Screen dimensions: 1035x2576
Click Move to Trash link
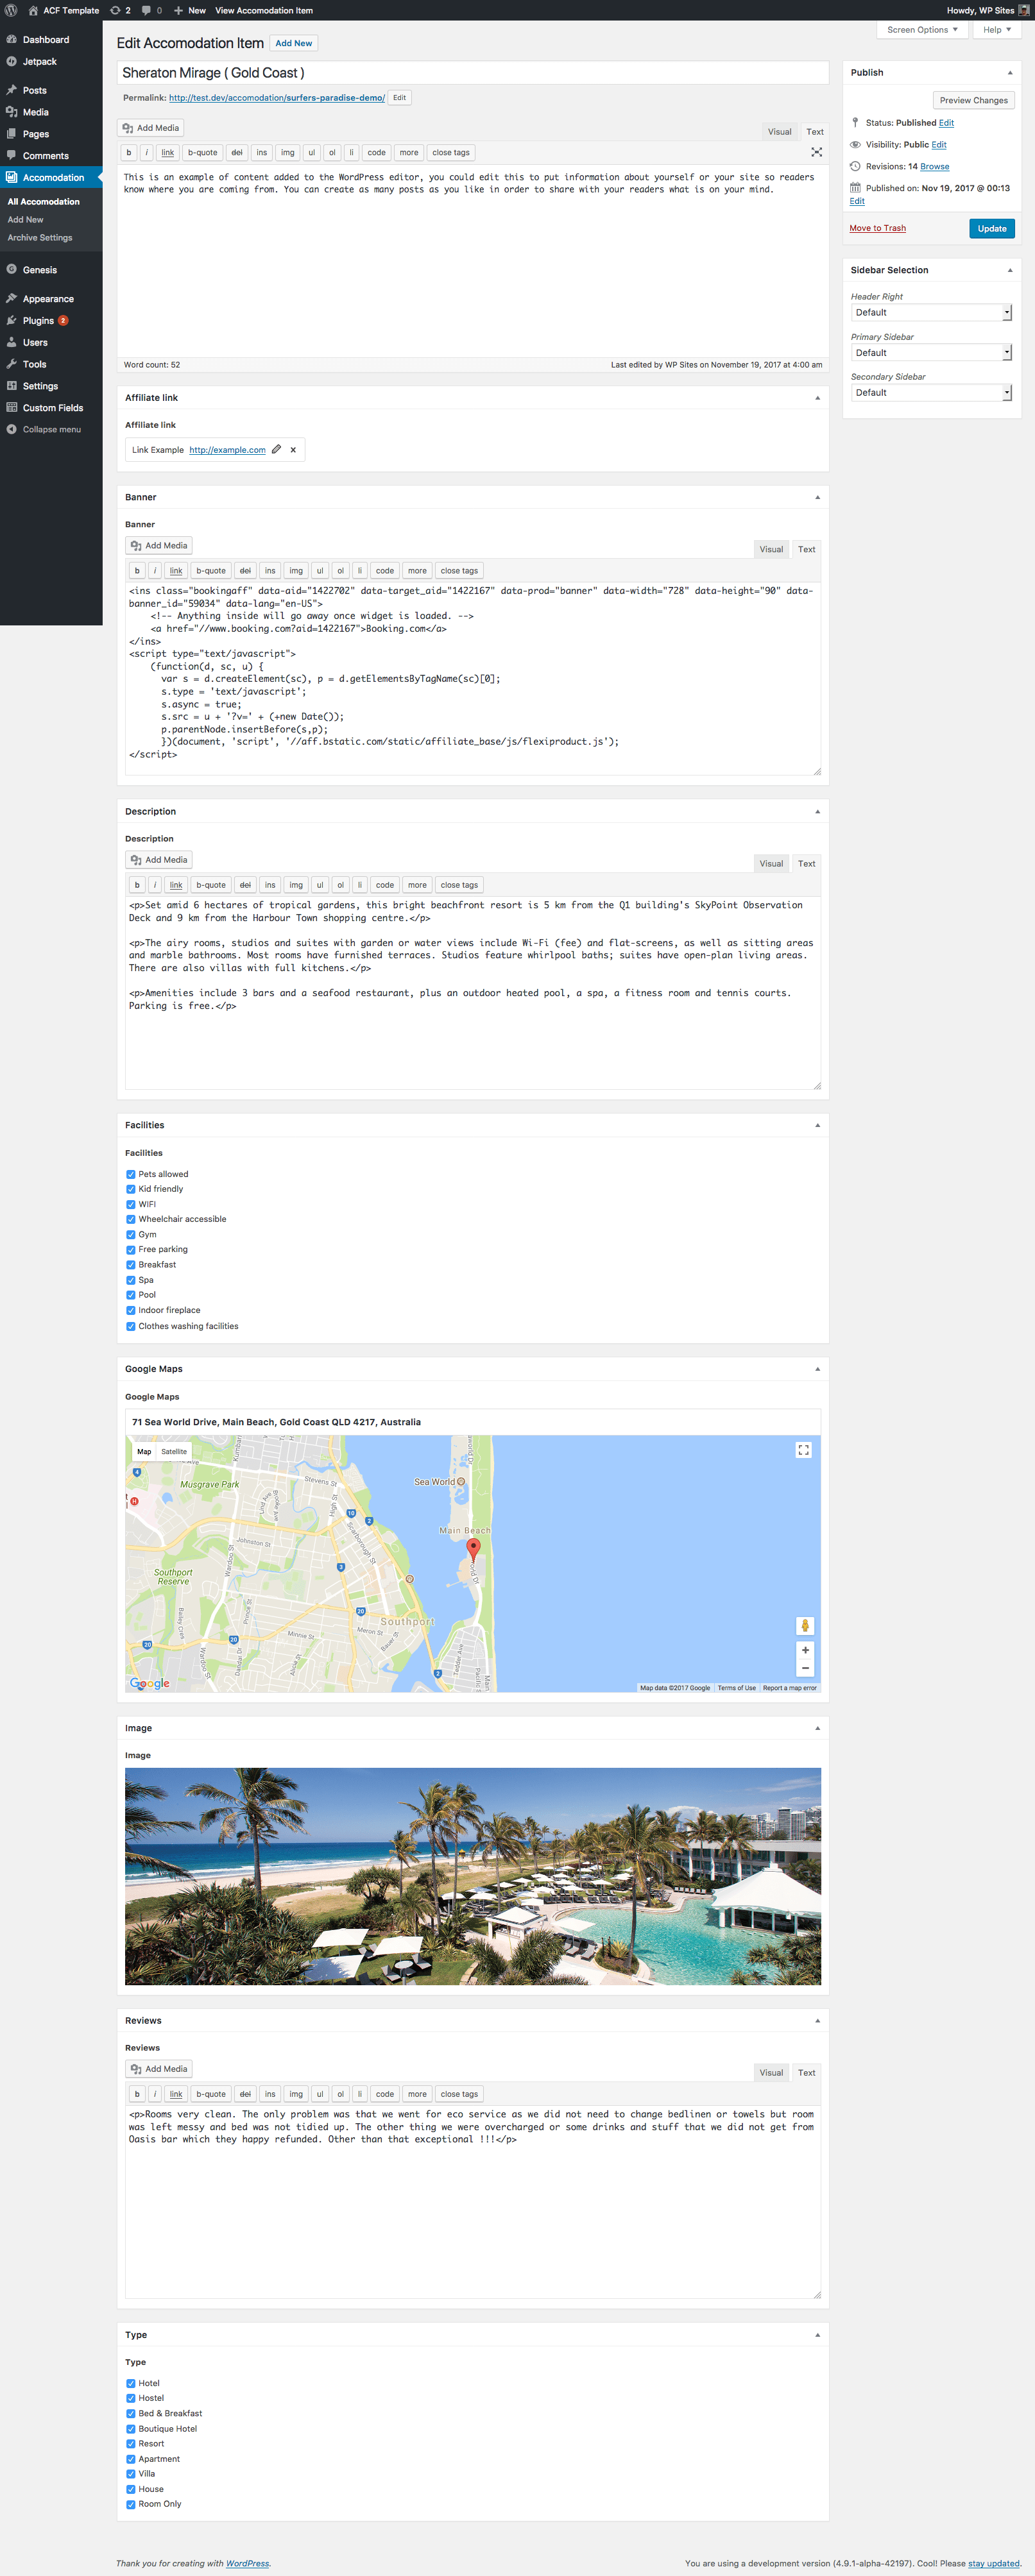(x=877, y=228)
